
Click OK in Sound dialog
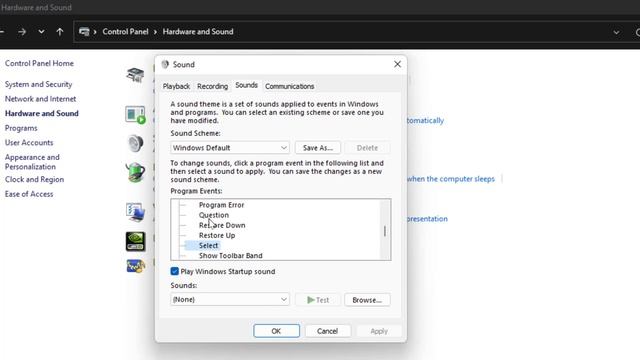click(276, 331)
